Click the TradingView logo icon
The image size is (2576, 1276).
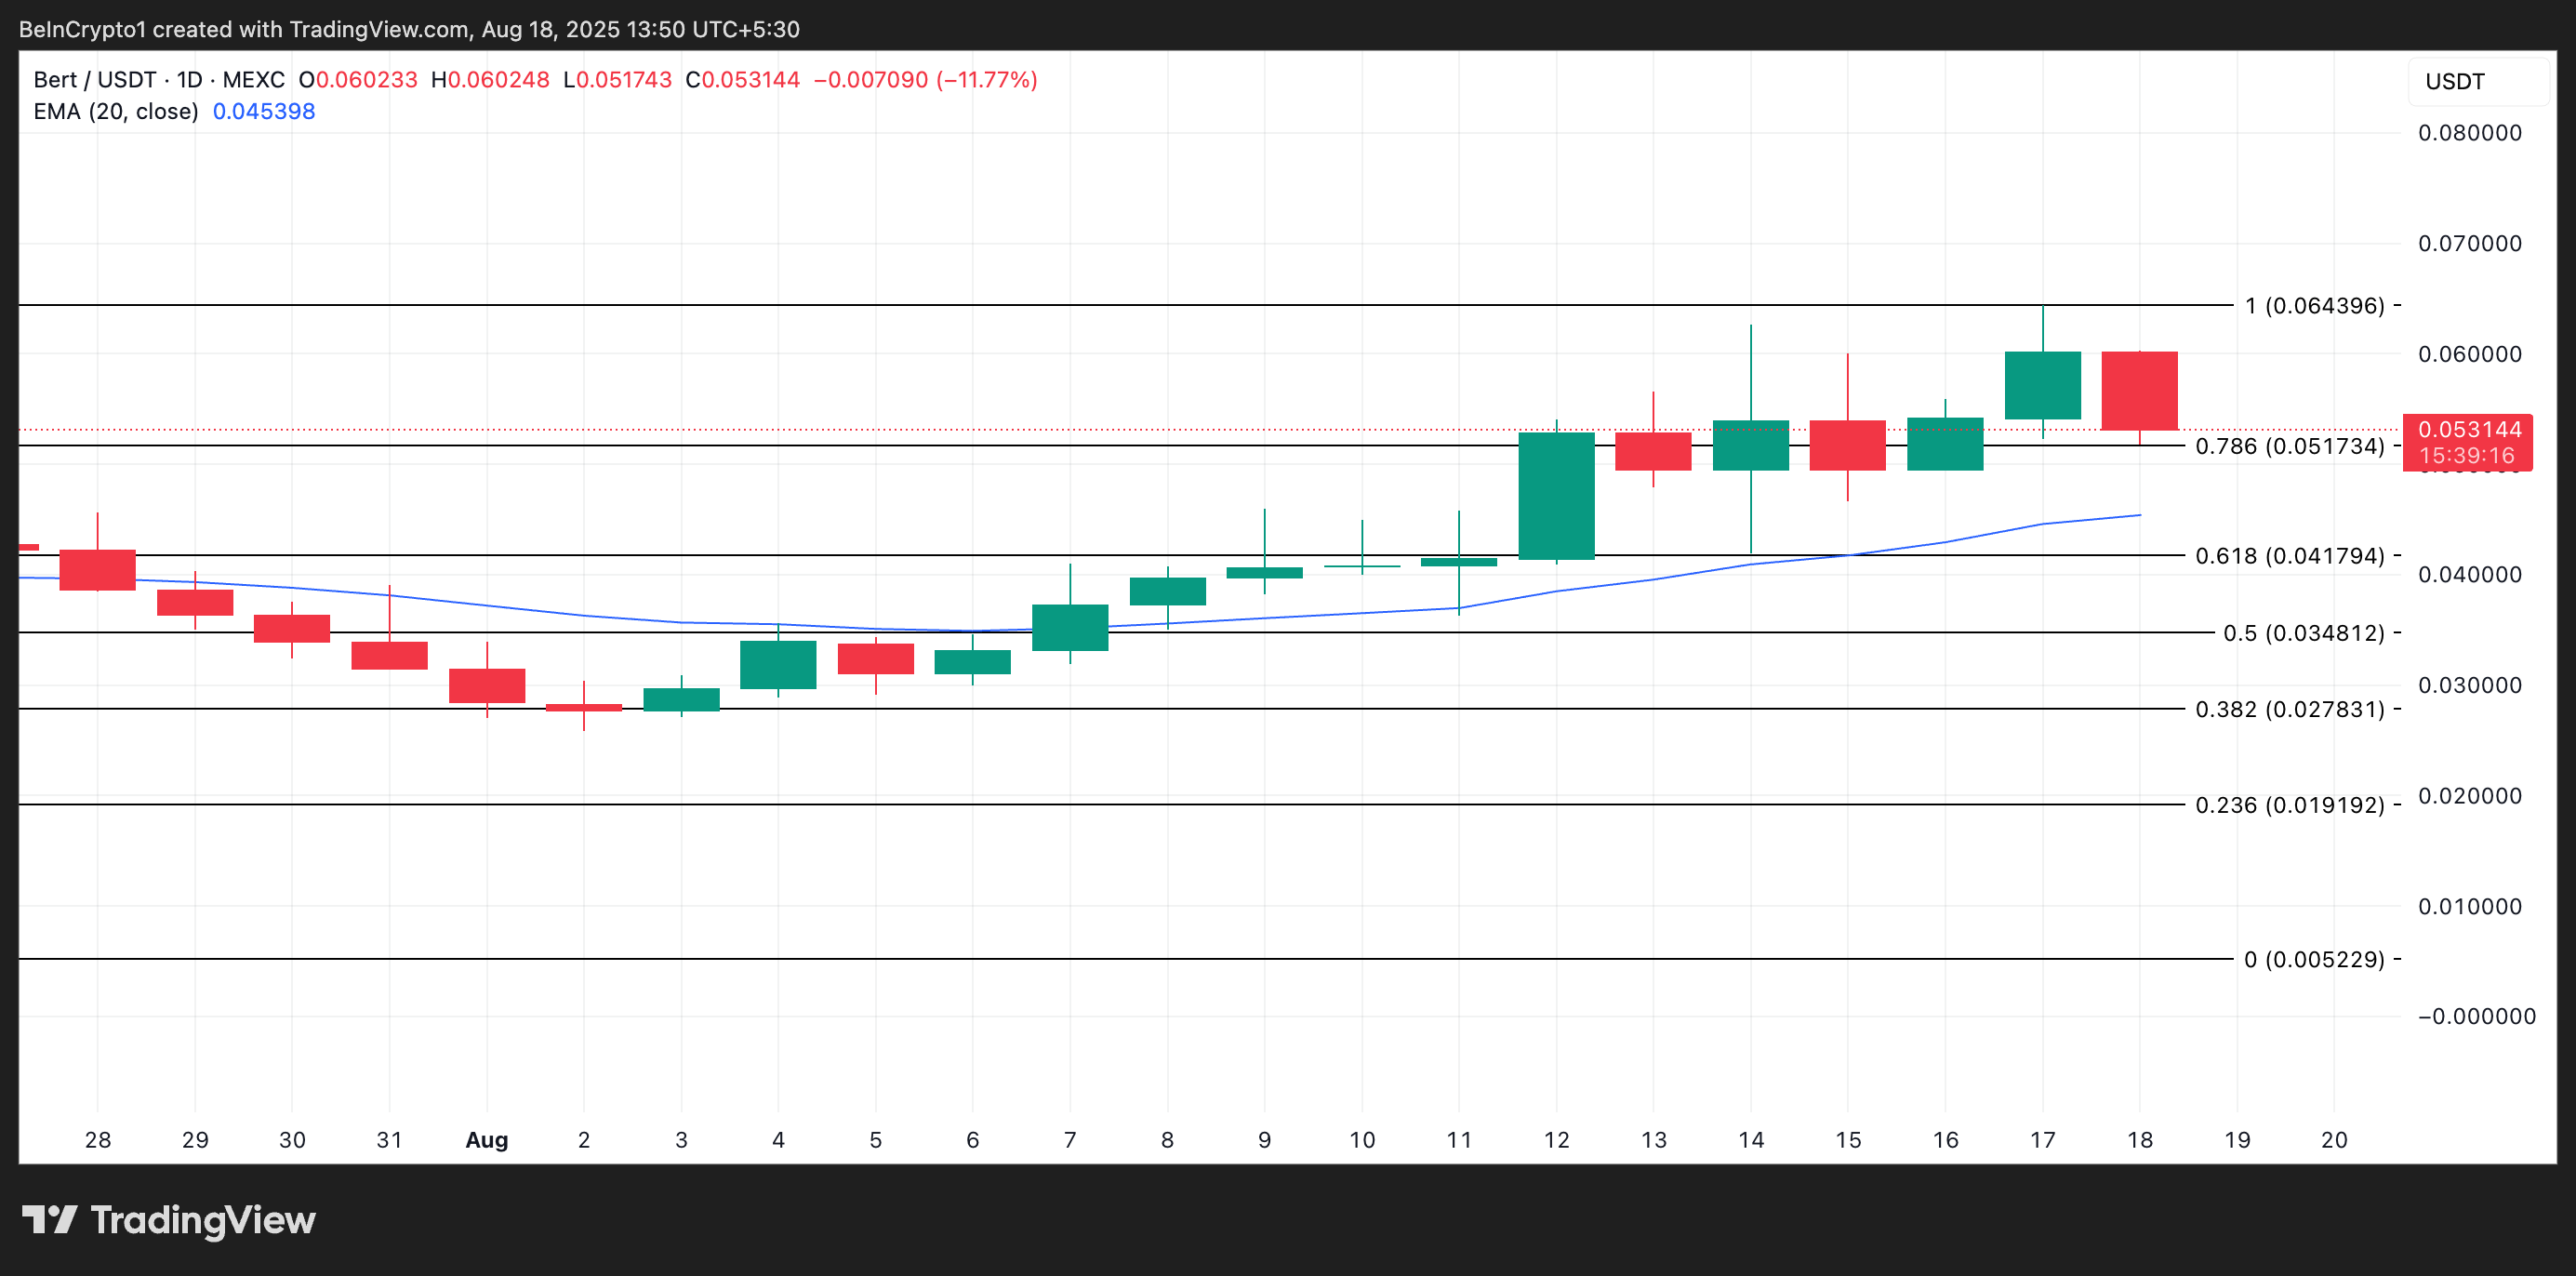point(49,1220)
